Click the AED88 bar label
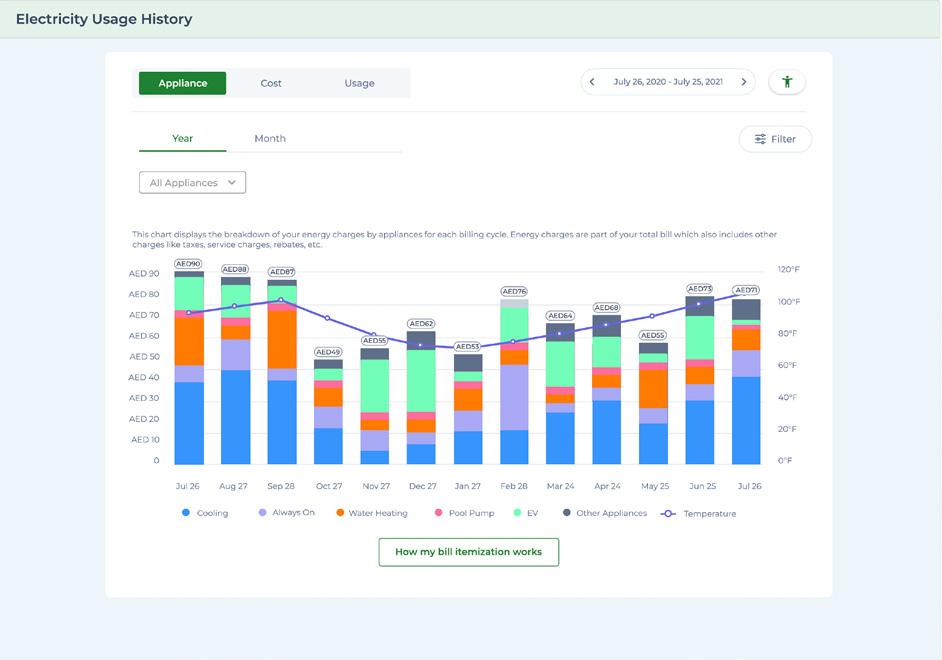The image size is (942, 660). pyautogui.click(x=235, y=270)
